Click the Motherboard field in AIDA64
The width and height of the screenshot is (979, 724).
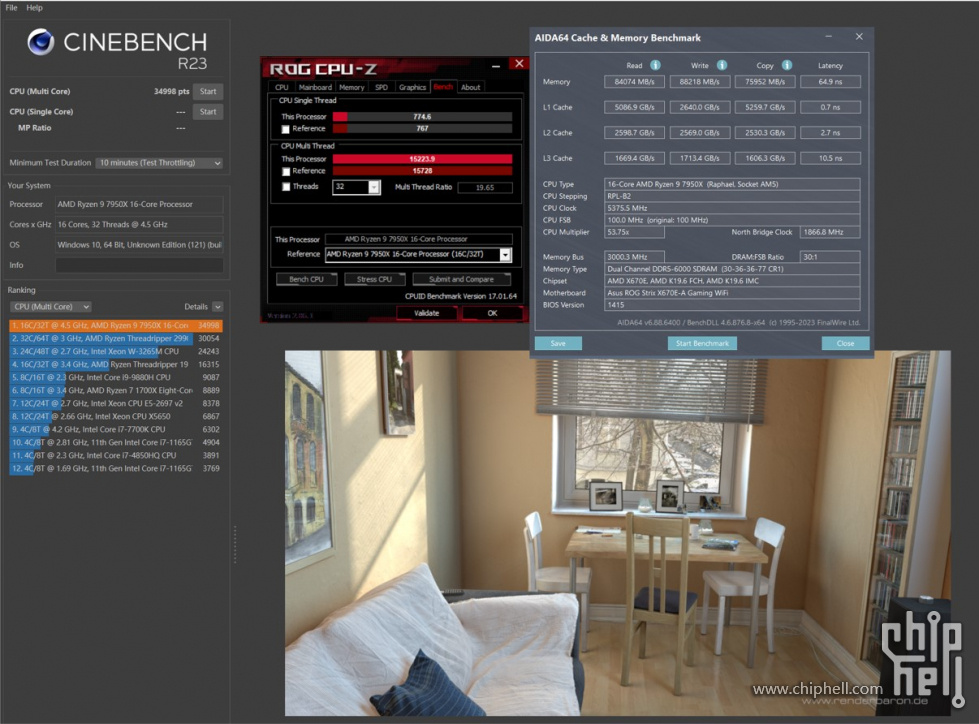(732, 293)
